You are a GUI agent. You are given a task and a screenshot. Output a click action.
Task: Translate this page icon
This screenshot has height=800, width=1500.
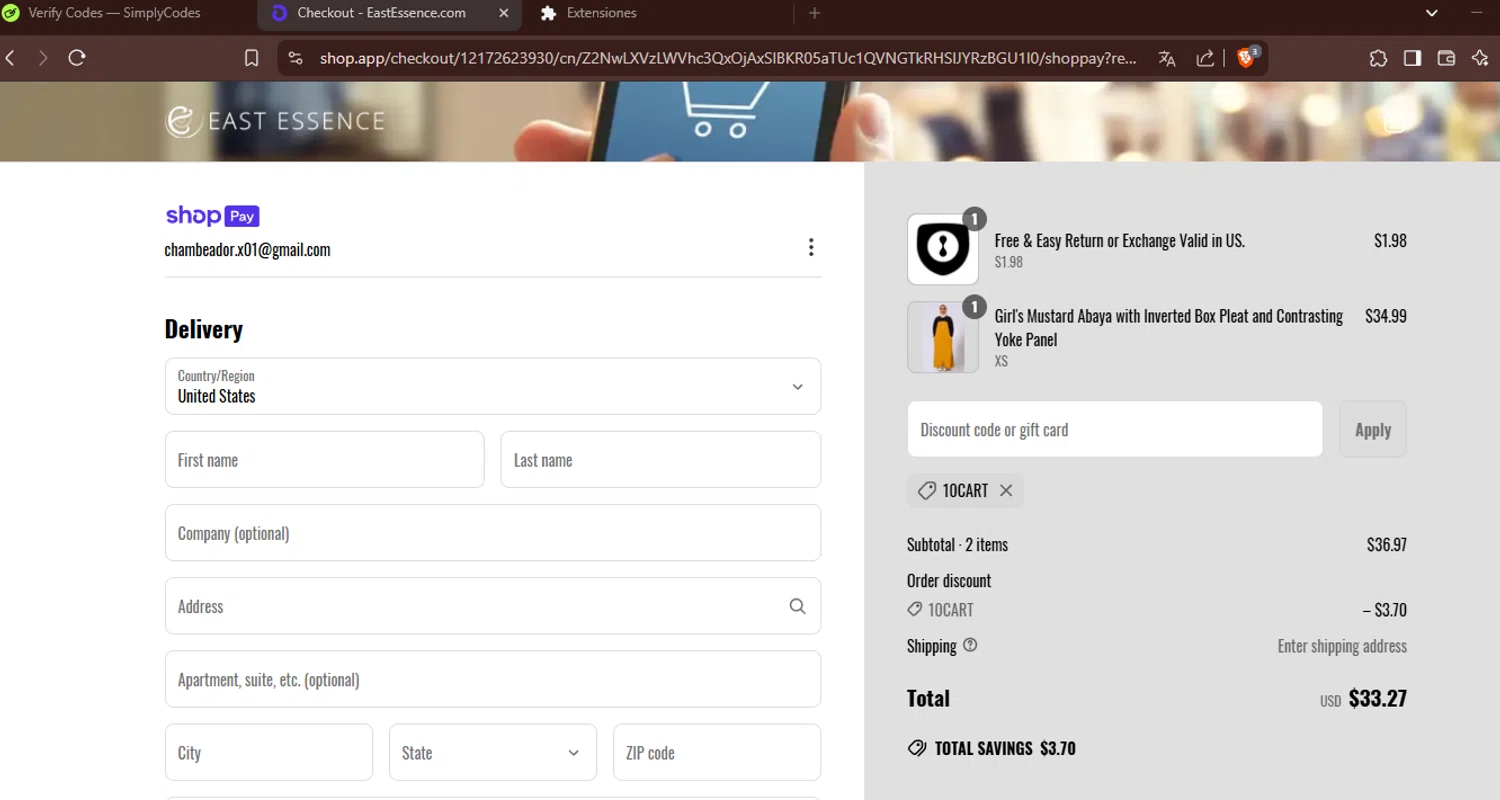coord(1167,58)
